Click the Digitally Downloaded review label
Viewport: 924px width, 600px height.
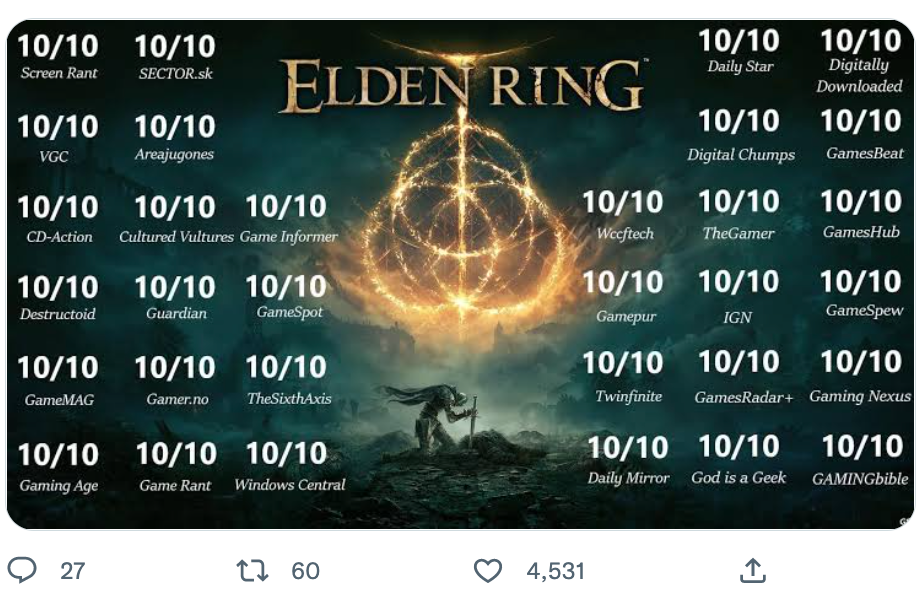(x=859, y=75)
